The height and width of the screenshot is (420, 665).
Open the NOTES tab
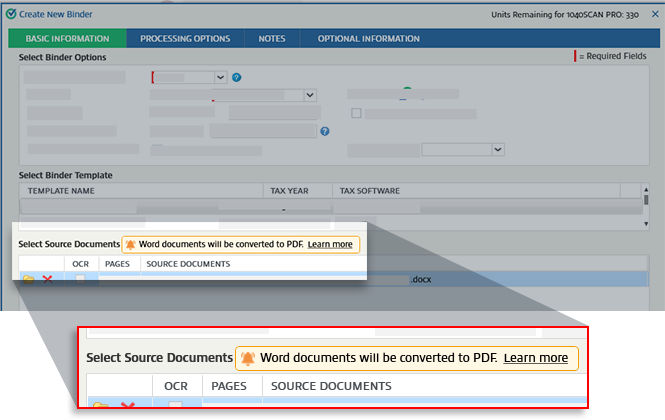point(272,39)
